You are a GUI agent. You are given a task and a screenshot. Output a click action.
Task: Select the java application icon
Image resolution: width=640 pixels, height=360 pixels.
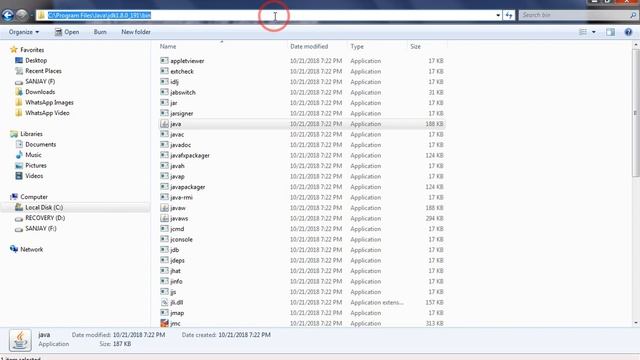[164, 124]
